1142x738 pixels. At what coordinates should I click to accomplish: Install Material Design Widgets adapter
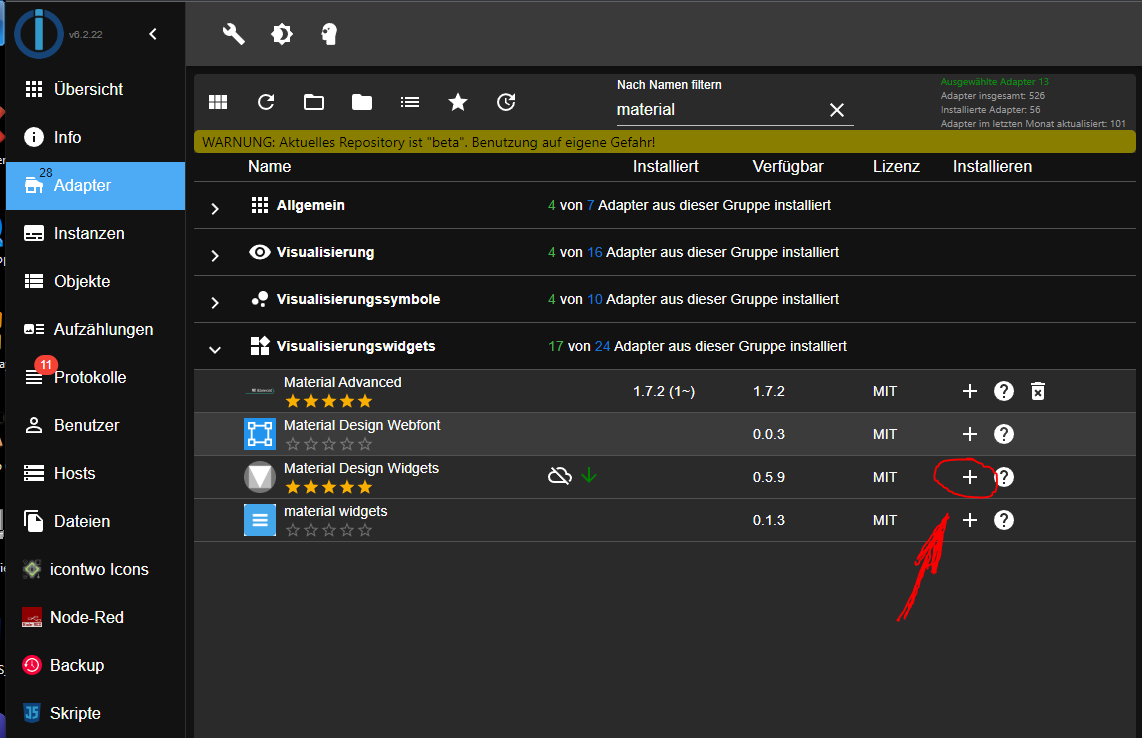coord(969,478)
